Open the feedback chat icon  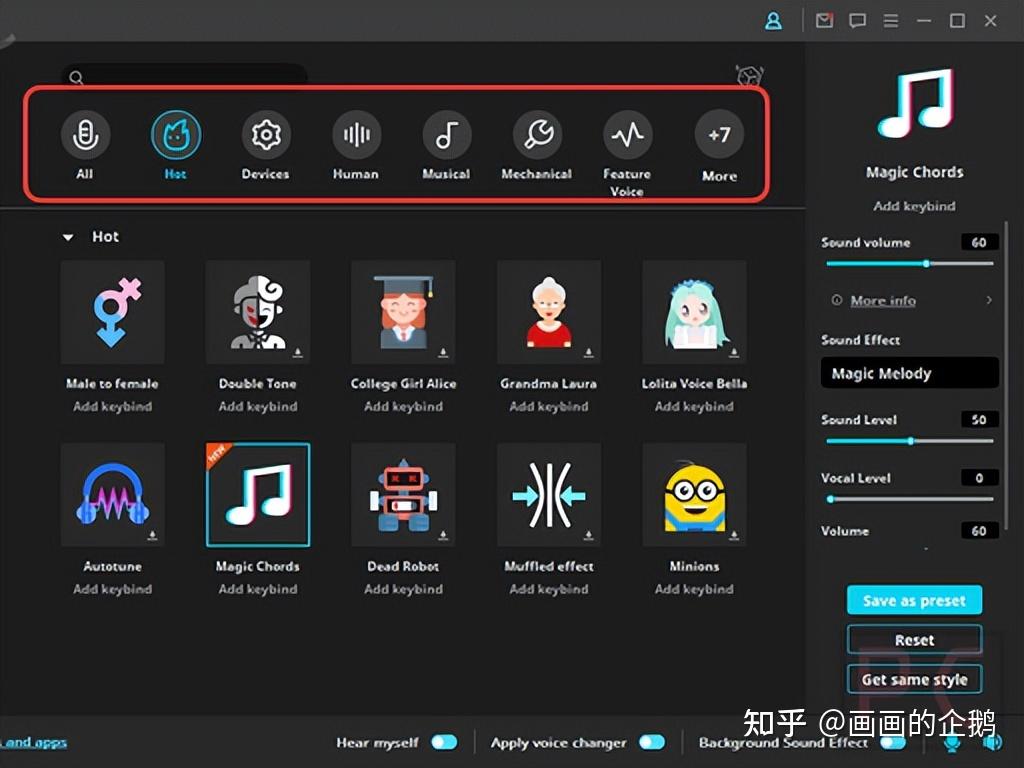coord(857,21)
